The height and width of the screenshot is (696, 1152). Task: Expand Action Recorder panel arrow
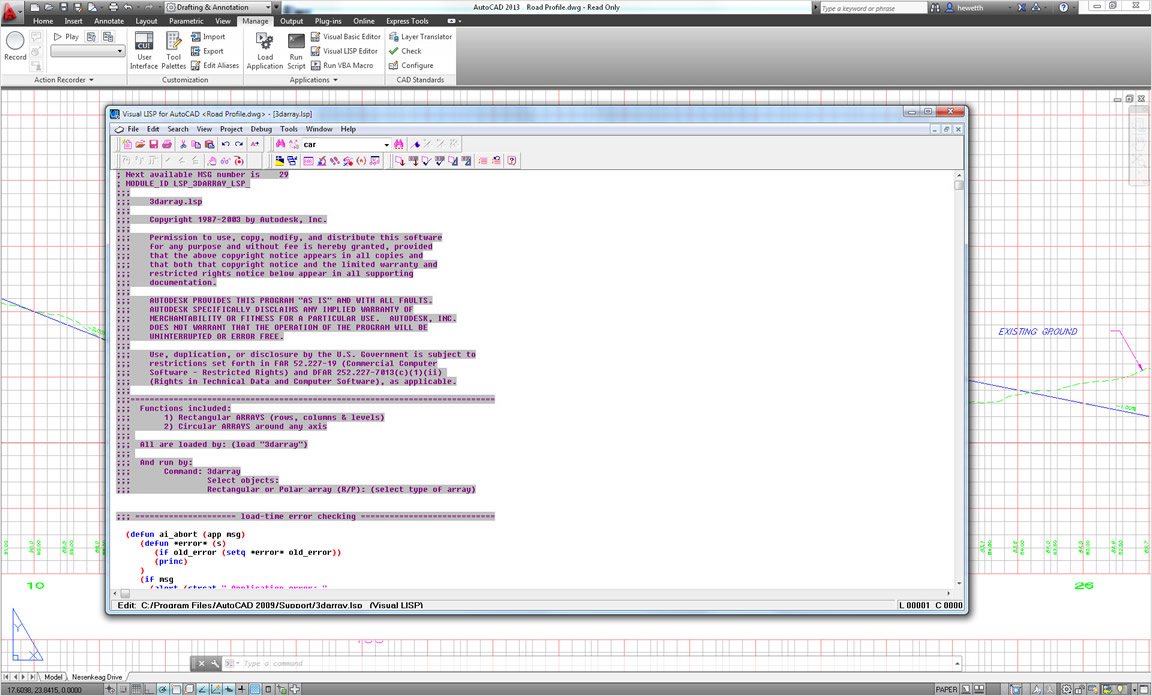coord(91,80)
